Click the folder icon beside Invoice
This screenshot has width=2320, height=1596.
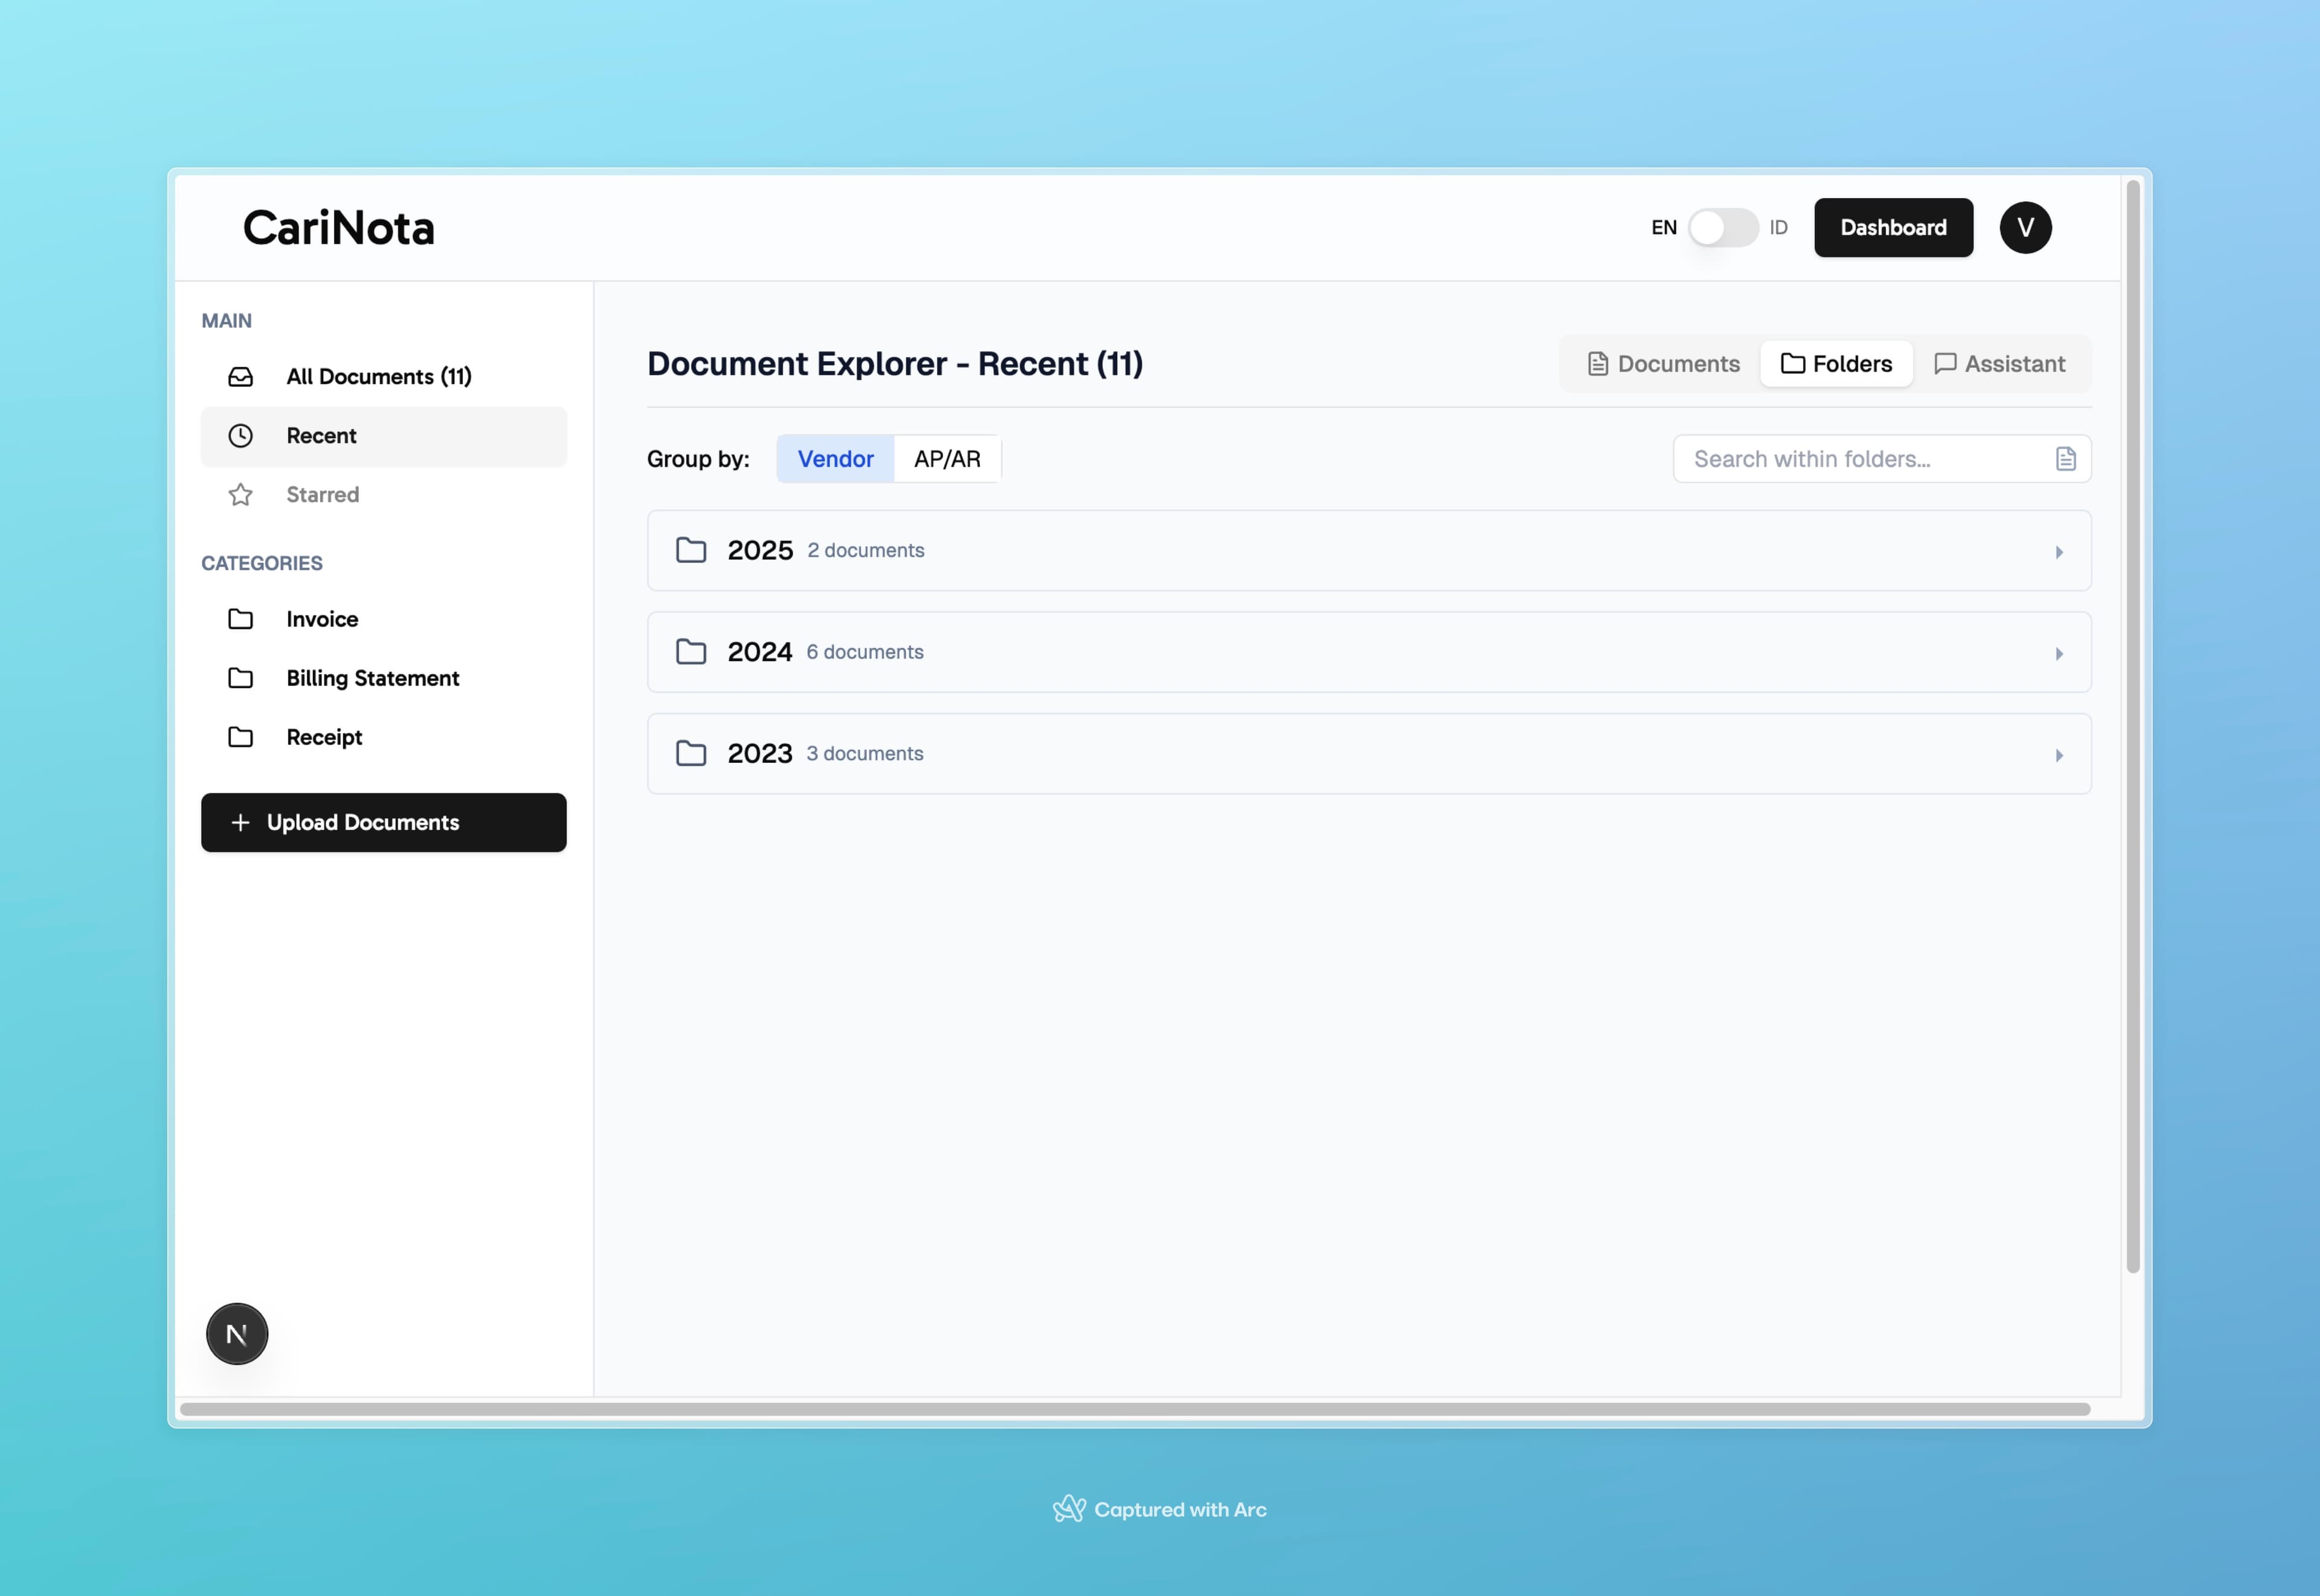240,619
